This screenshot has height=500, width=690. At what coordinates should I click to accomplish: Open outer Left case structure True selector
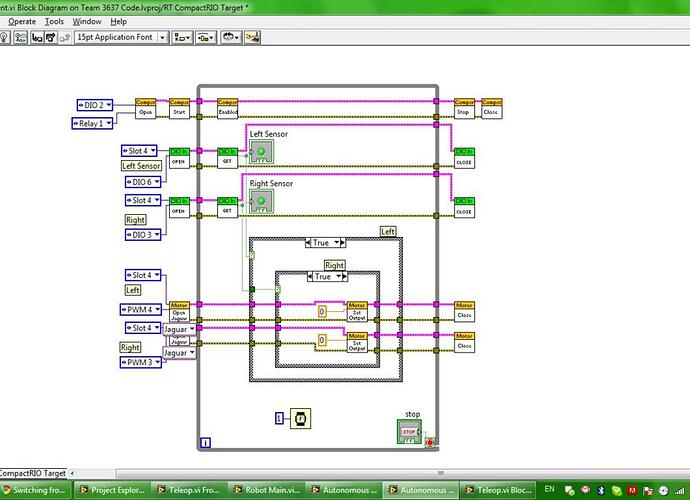coord(326,243)
